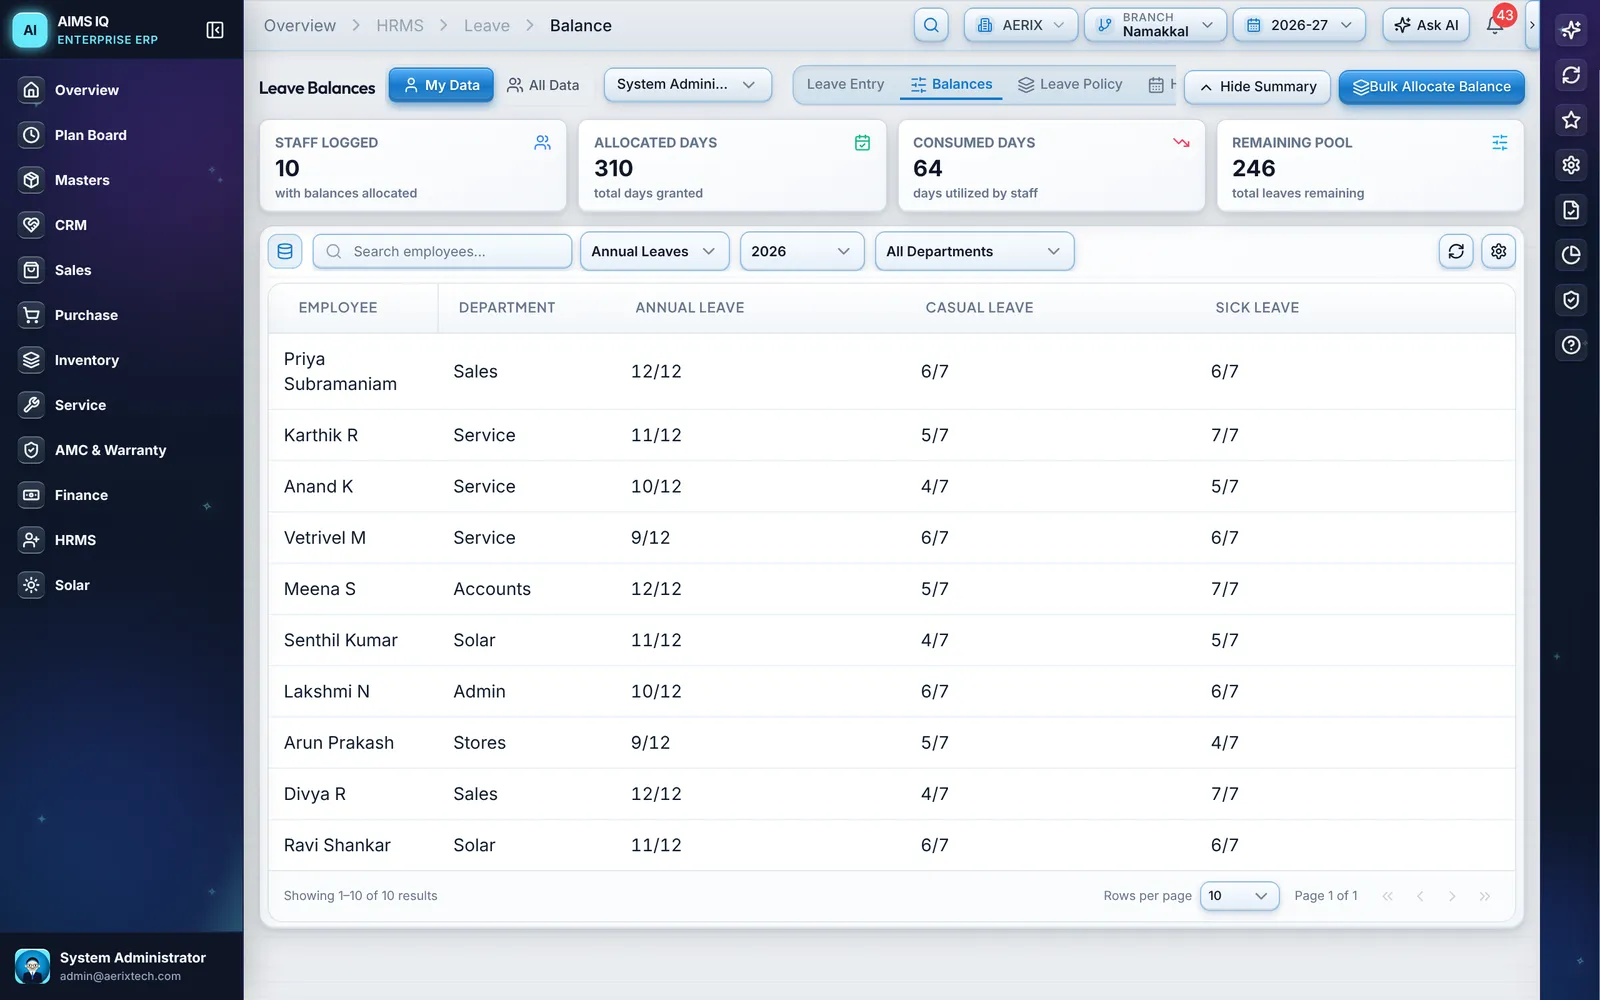Open the System Admini... user dropdown
Screen dimensions: 1600x1000
[x=687, y=85]
